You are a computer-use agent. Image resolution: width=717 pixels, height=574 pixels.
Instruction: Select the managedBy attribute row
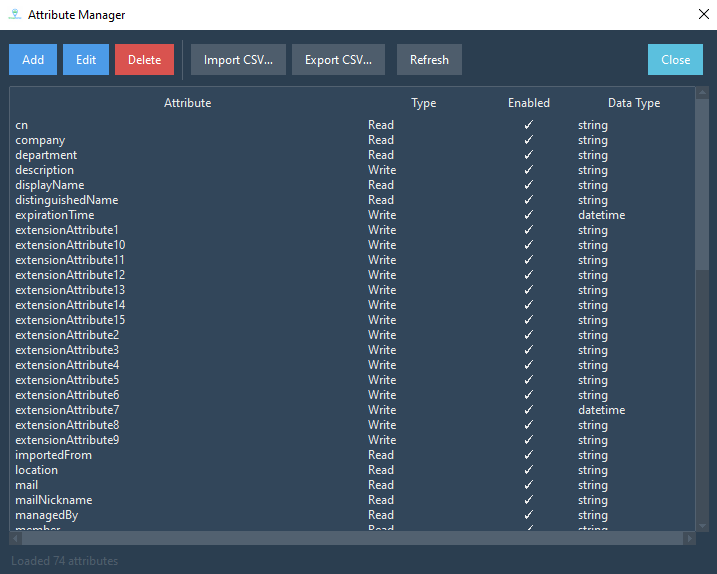[x=46, y=515]
